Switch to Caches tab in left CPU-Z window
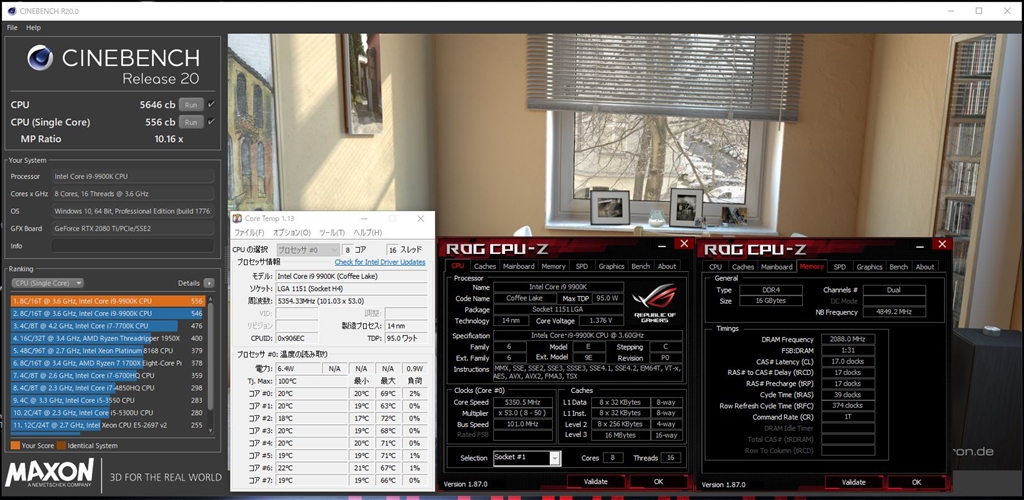The width and height of the screenshot is (1024, 500). pyautogui.click(x=485, y=266)
